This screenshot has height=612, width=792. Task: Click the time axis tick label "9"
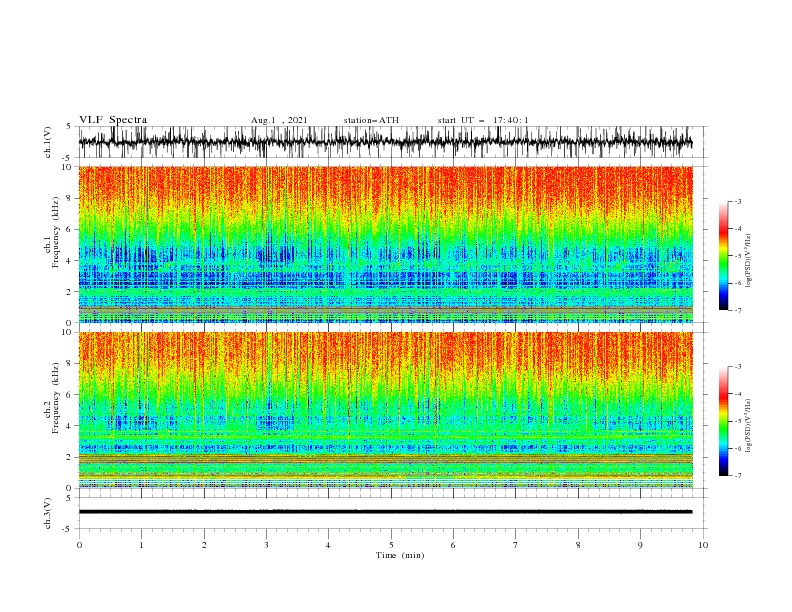coord(640,545)
